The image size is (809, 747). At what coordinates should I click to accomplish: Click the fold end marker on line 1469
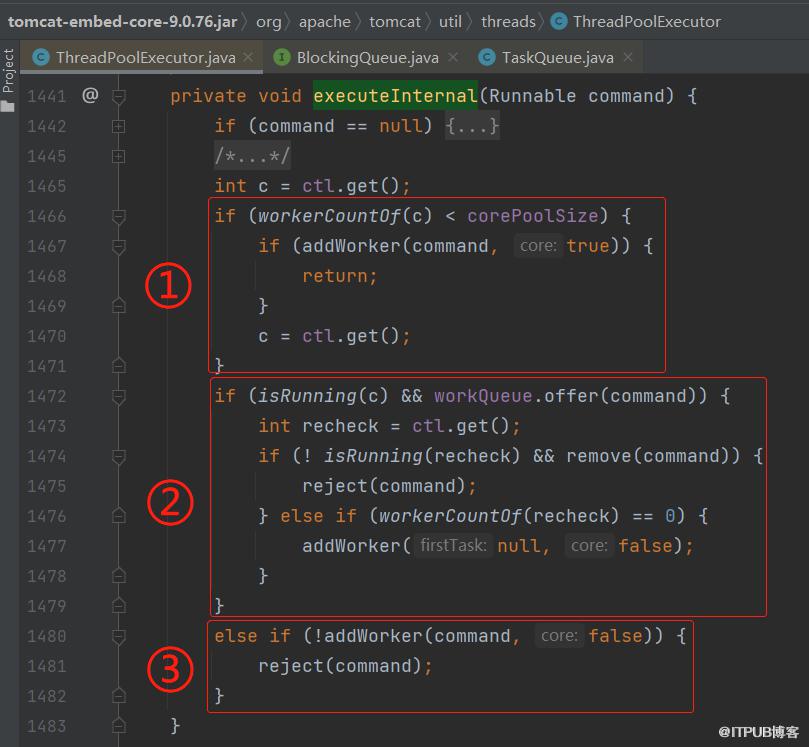click(119, 306)
